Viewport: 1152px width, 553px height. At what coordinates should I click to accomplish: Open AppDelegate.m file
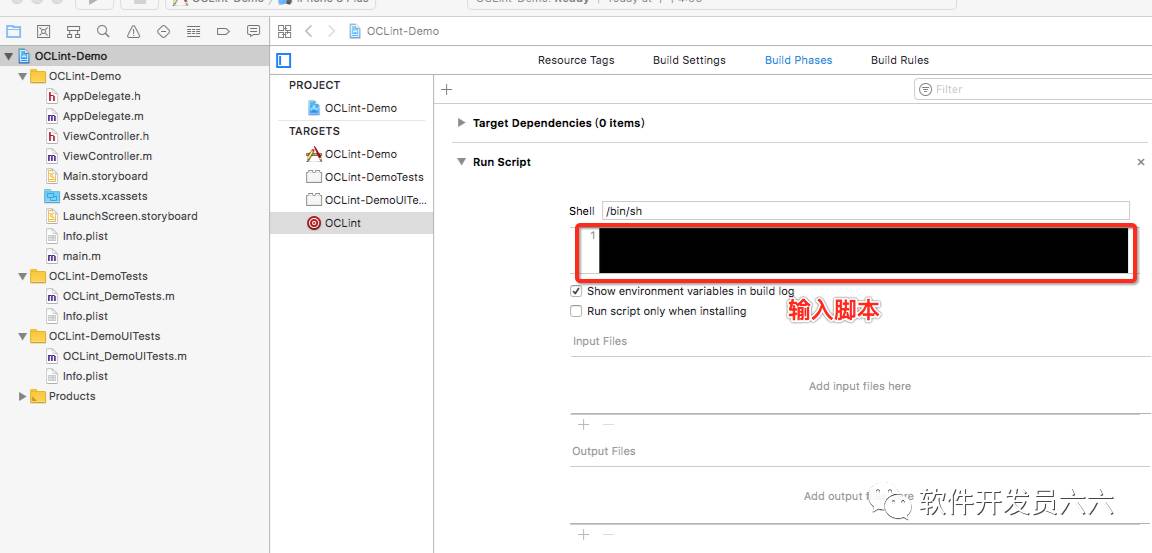click(x=103, y=116)
